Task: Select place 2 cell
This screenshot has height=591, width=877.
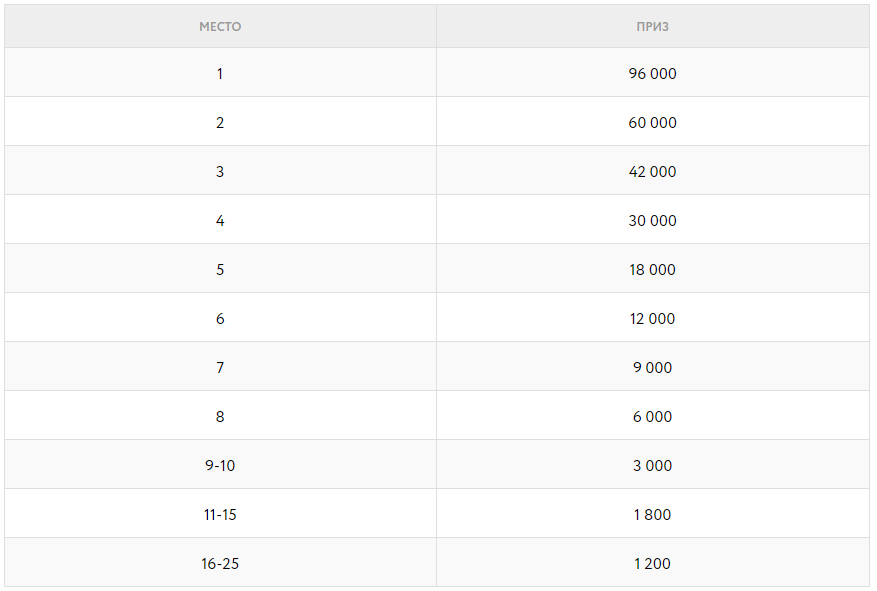Action: click(220, 123)
